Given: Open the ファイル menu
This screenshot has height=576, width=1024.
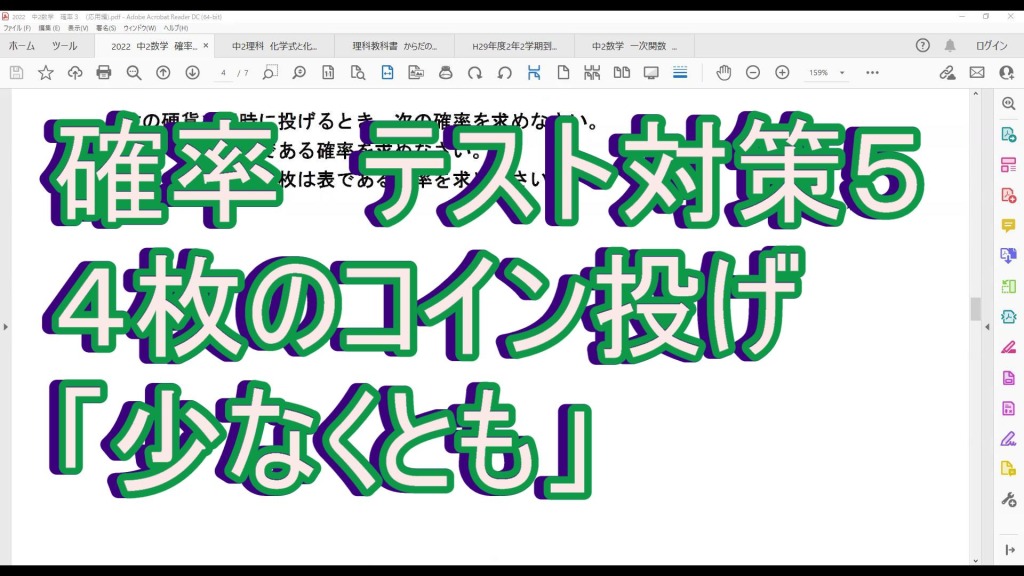Looking at the screenshot, I should tap(17, 28).
